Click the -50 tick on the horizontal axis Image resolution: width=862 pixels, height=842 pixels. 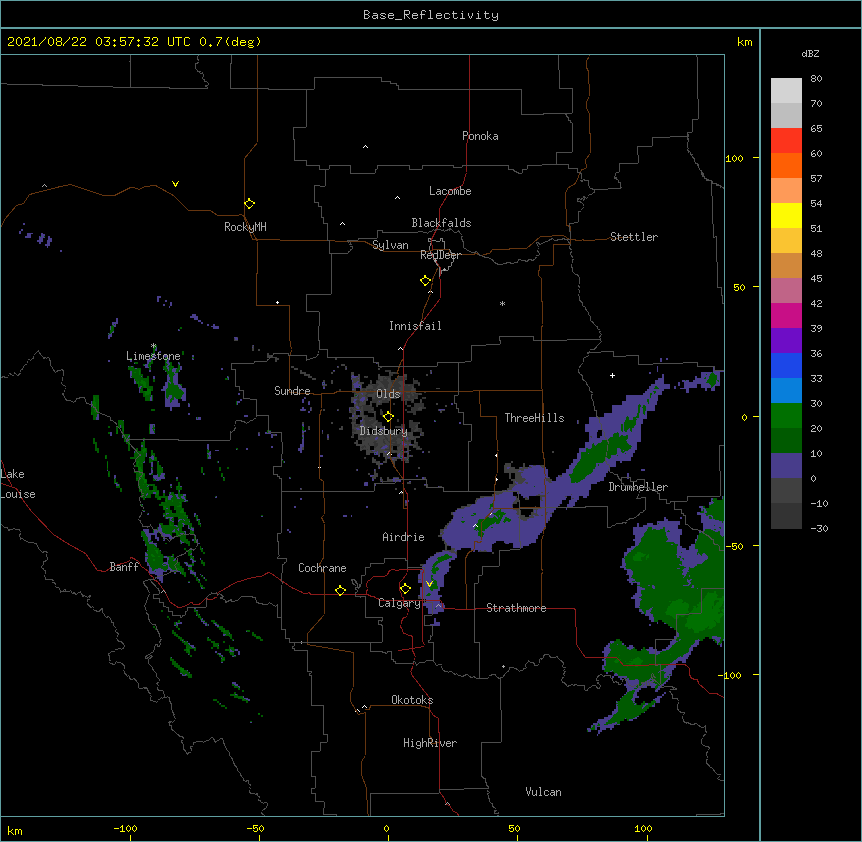[x=255, y=828]
